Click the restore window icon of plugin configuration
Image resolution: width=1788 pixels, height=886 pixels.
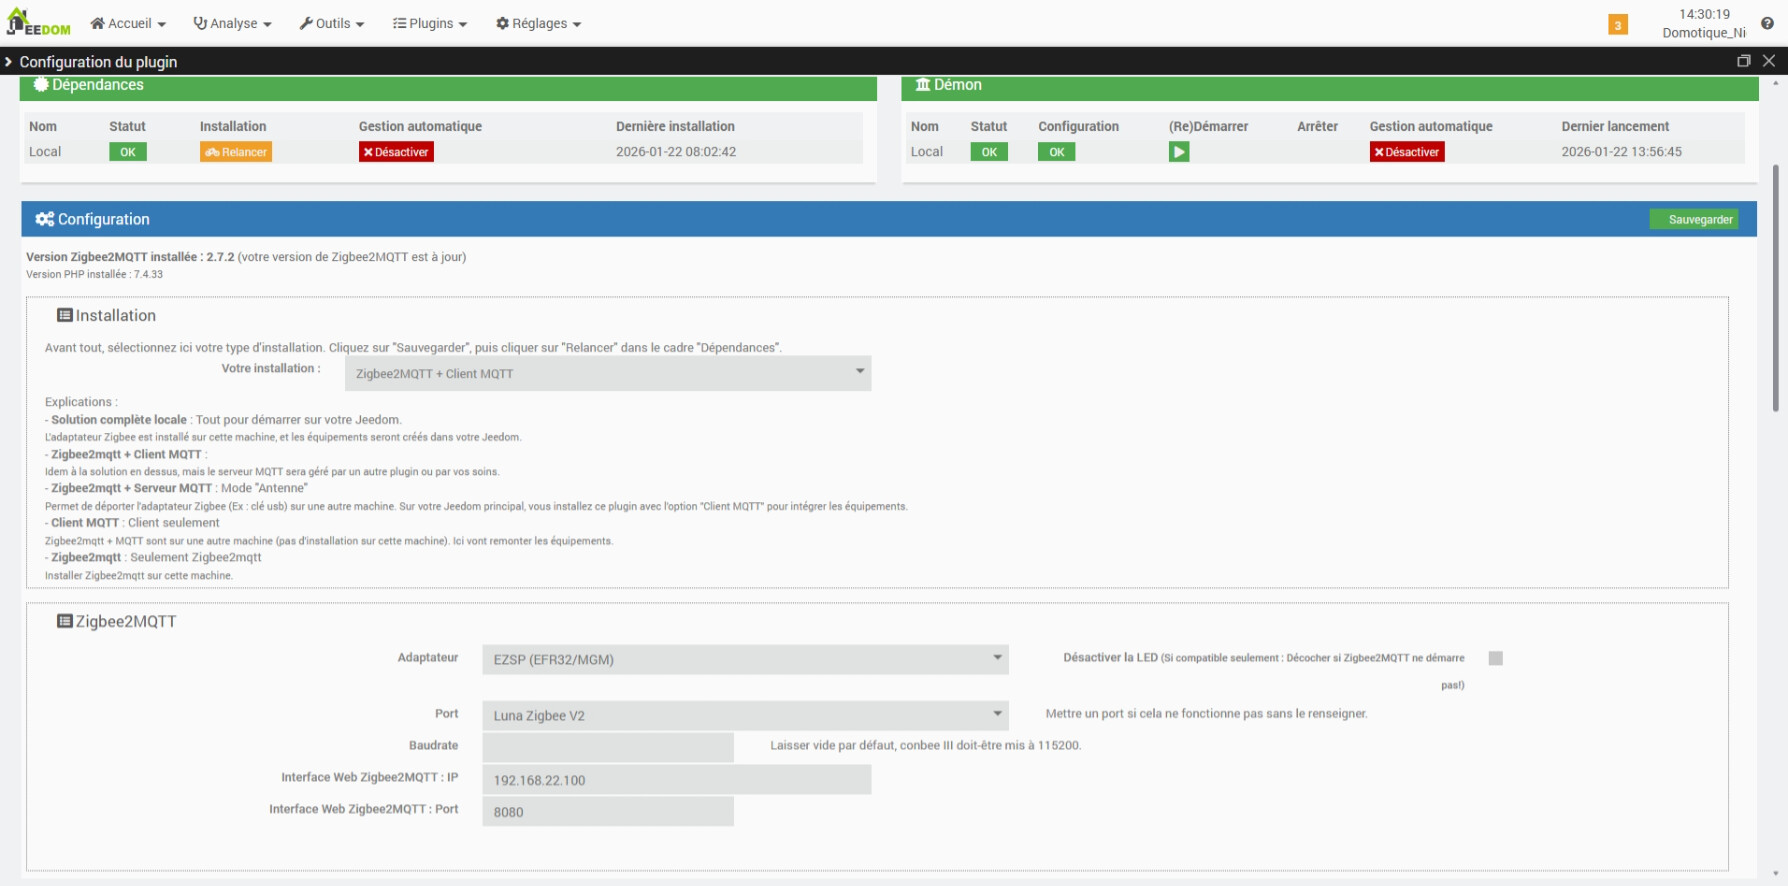point(1744,61)
